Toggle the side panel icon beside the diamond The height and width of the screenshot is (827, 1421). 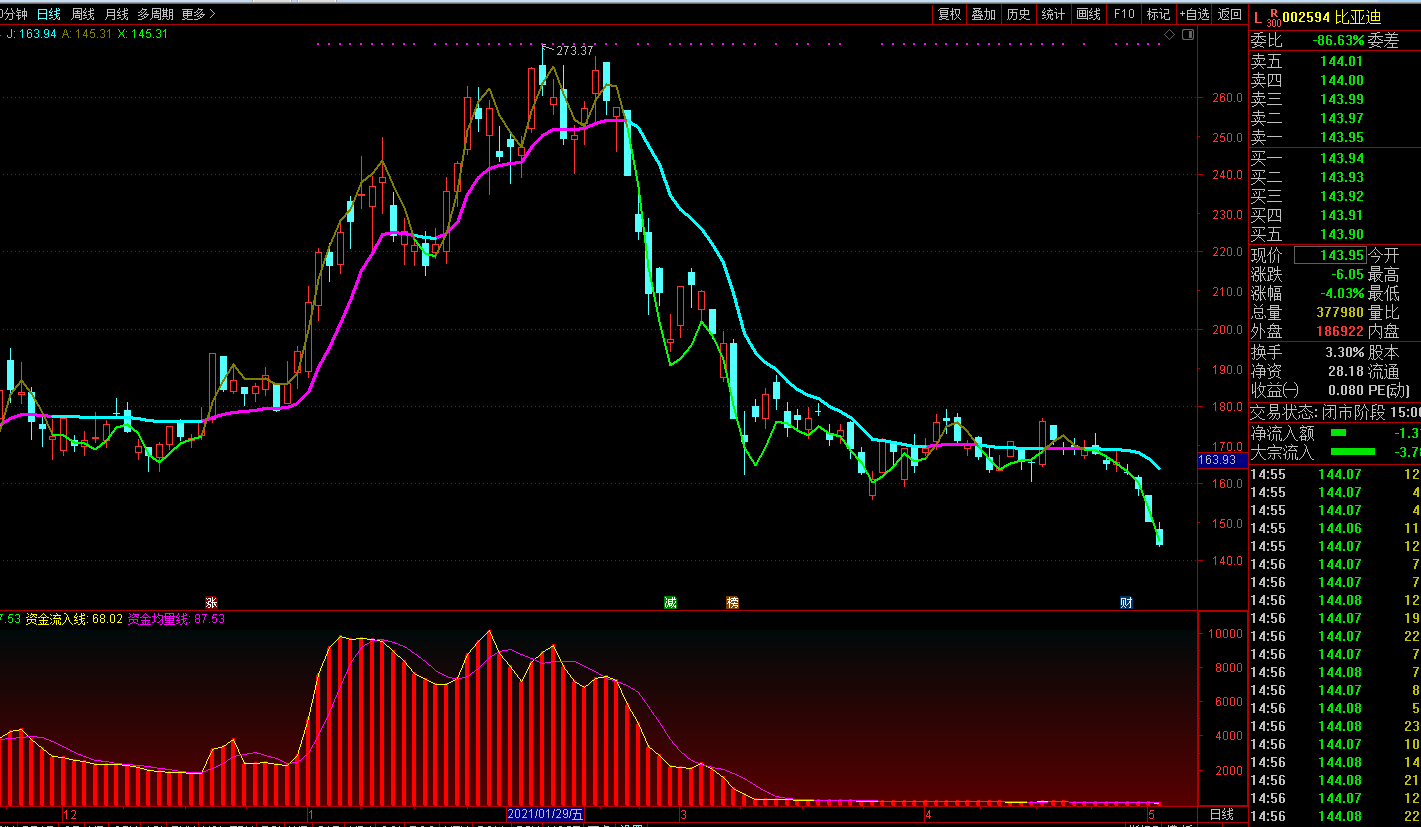coord(1187,35)
